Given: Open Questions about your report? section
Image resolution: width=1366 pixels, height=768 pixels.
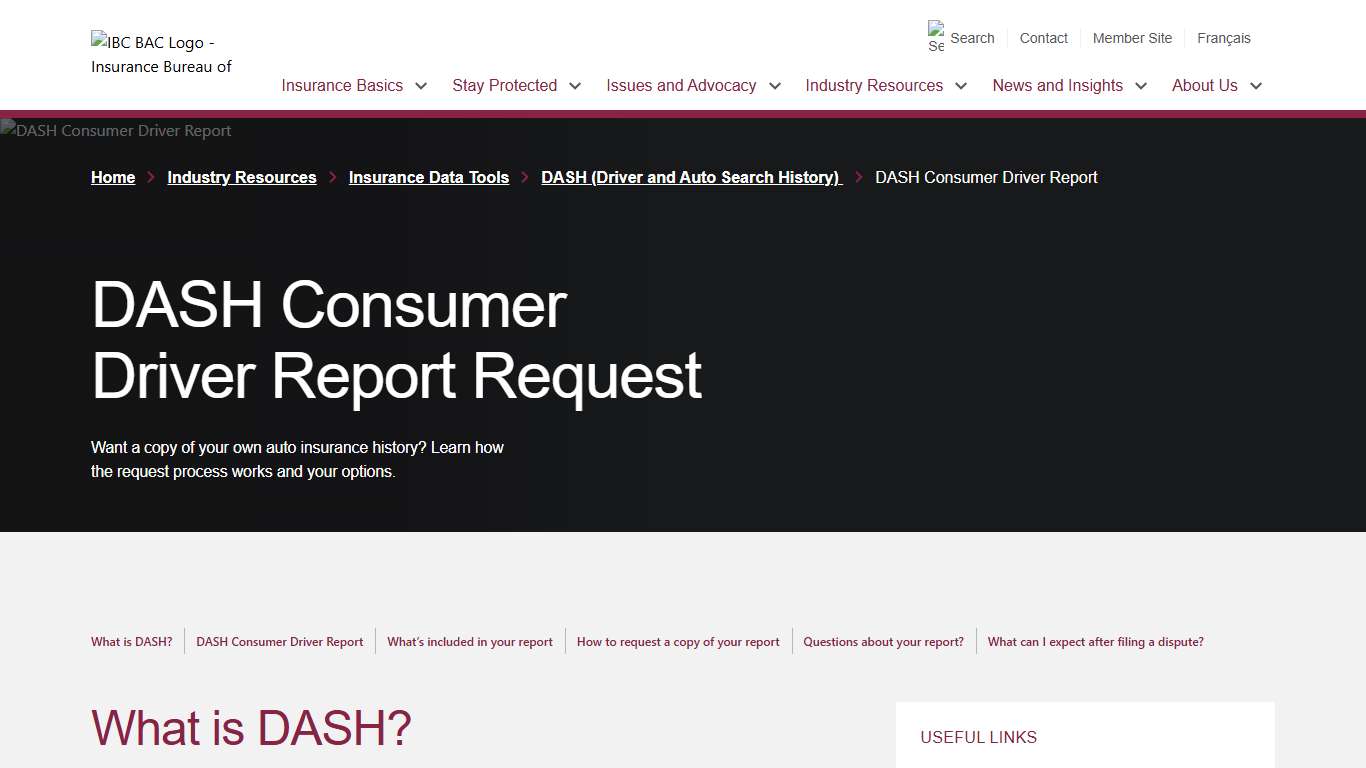Looking at the screenshot, I should point(884,641).
